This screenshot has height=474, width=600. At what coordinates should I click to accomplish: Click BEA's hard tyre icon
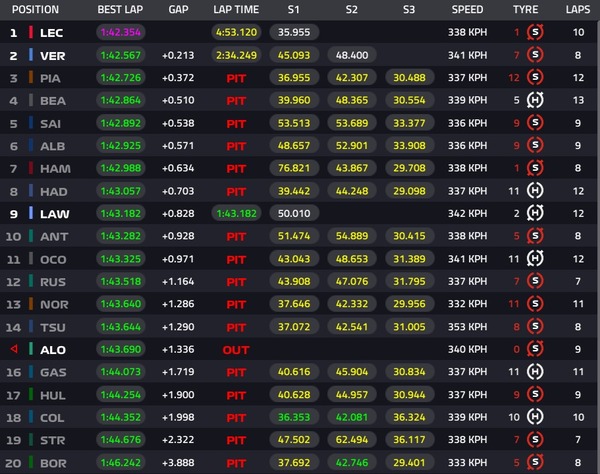[x=535, y=101]
